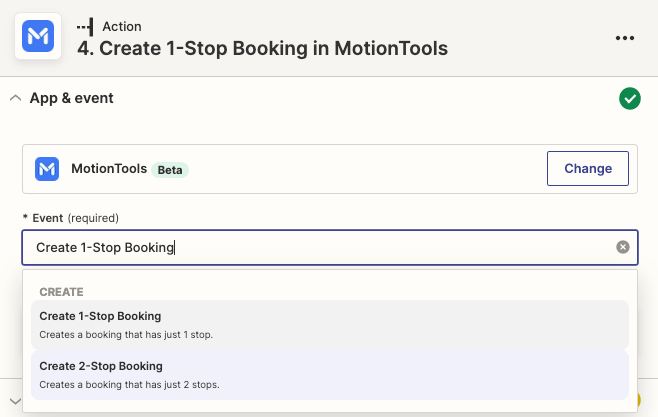The width and height of the screenshot is (658, 417).
Task: Click the Action label above the step title
Action: [x=122, y=26]
